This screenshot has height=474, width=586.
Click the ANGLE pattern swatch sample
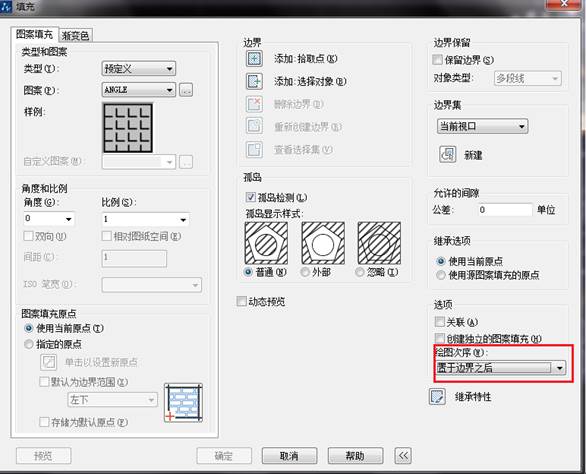point(128,128)
